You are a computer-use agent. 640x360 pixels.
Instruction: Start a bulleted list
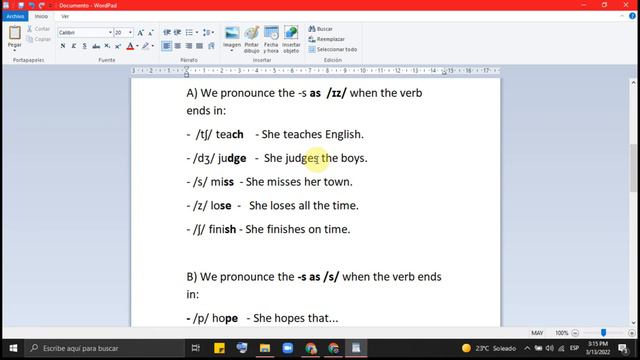tap(189, 32)
